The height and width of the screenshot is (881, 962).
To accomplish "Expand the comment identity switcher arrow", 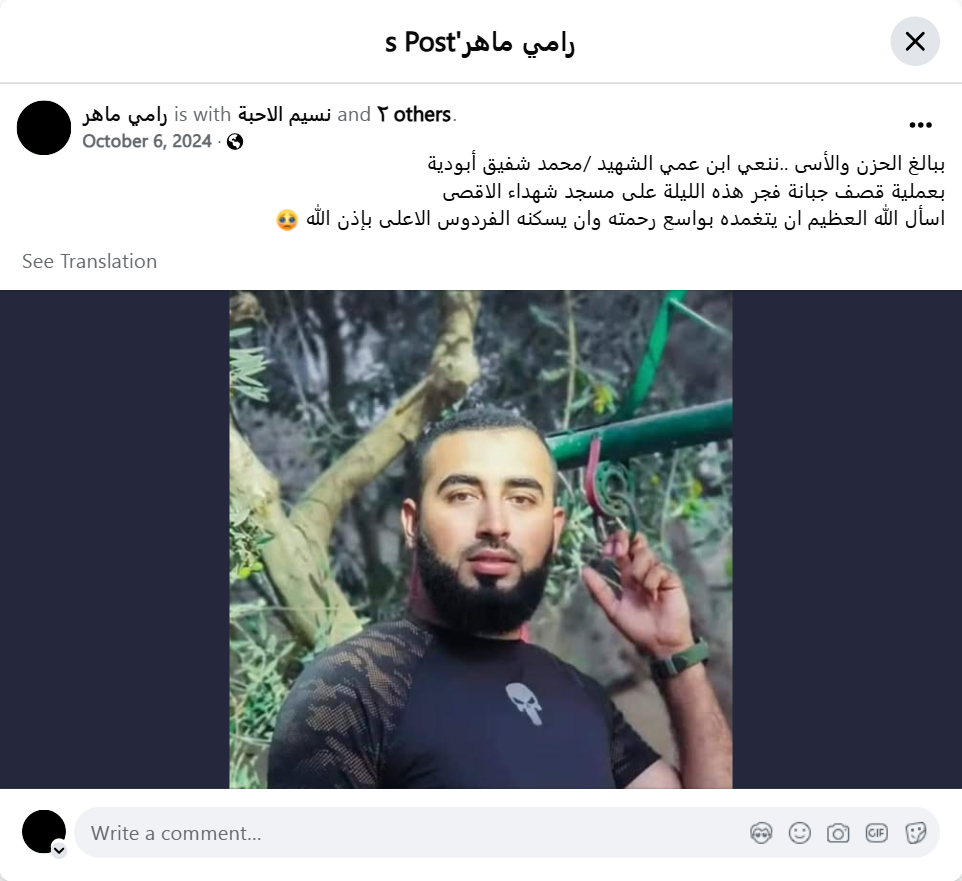I will (x=59, y=850).
